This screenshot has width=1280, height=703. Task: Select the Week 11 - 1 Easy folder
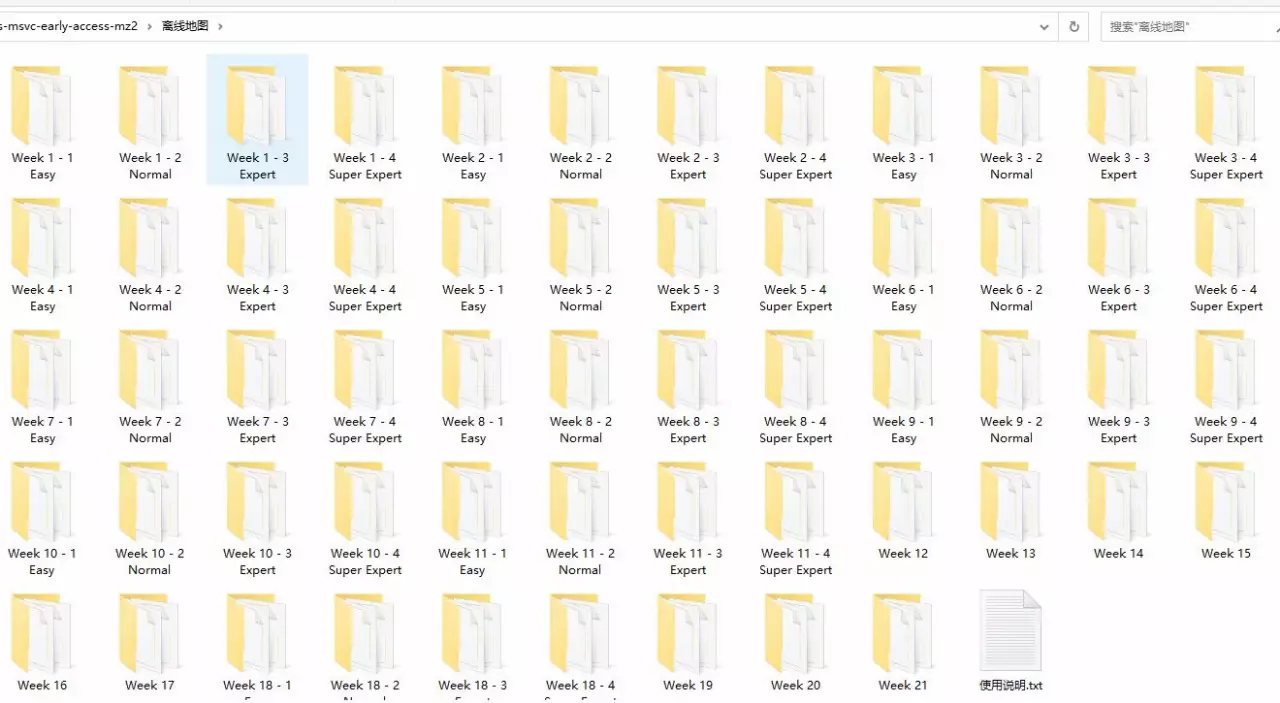tap(472, 518)
